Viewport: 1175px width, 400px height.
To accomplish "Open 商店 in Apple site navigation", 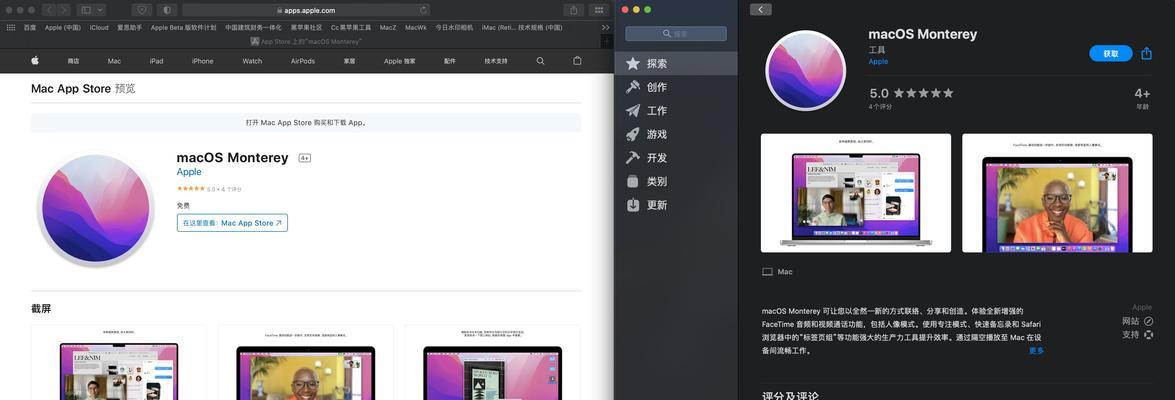I will 73,61.
